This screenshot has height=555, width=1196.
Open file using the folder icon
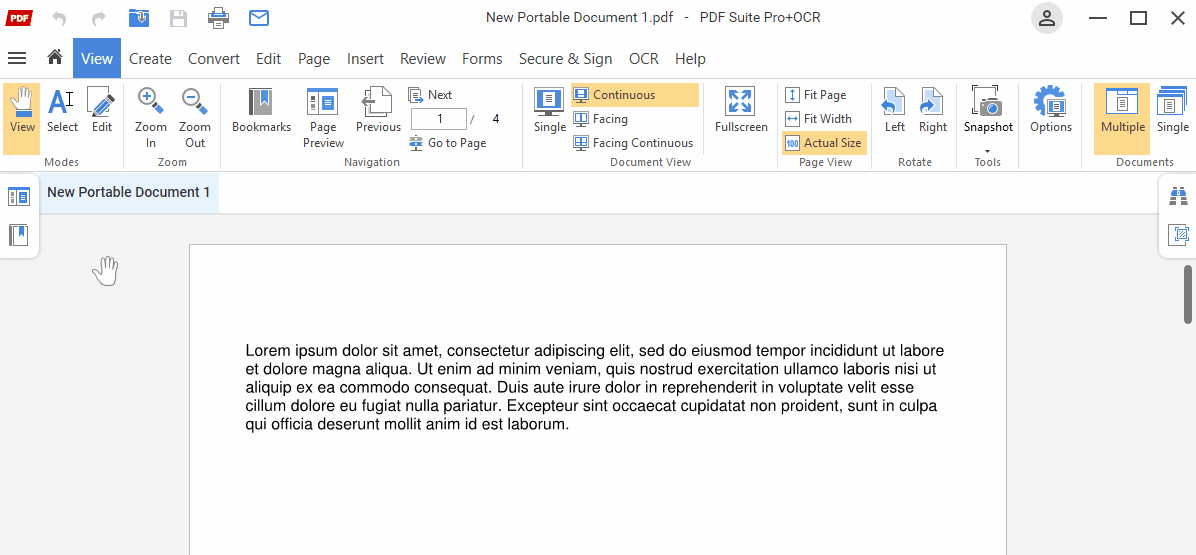[x=139, y=18]
